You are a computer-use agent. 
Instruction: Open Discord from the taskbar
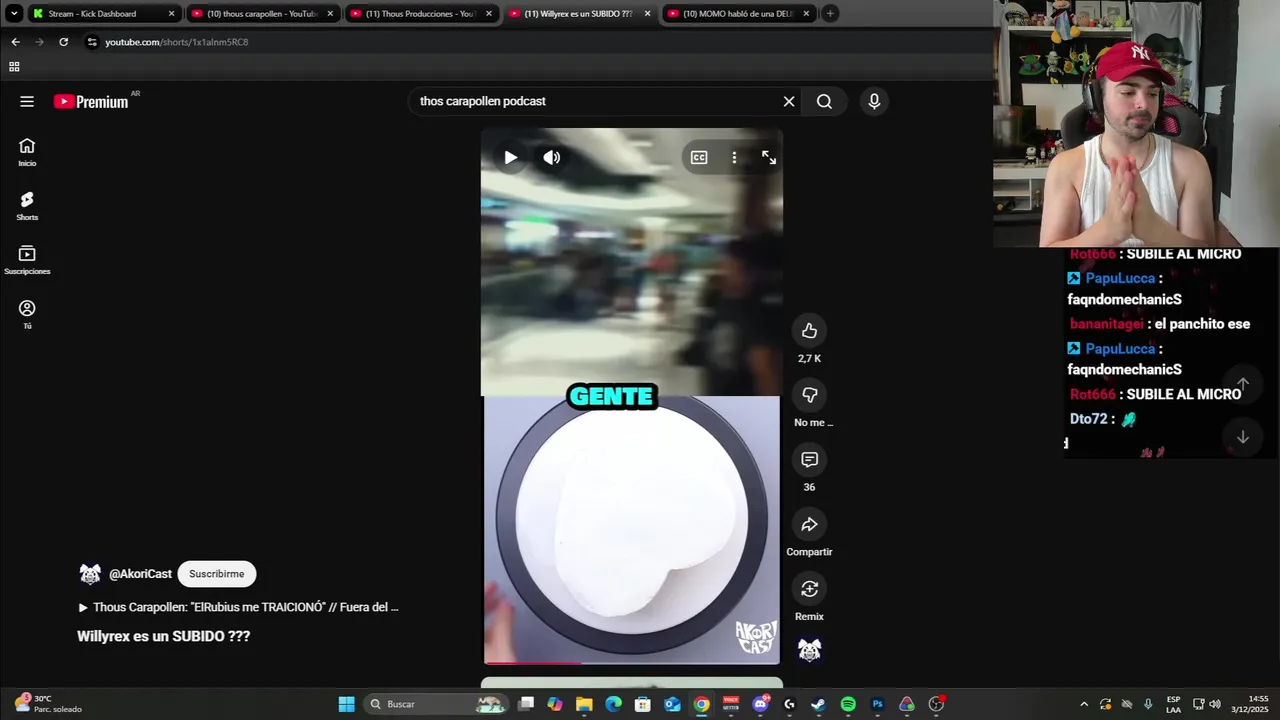[761, 704]
